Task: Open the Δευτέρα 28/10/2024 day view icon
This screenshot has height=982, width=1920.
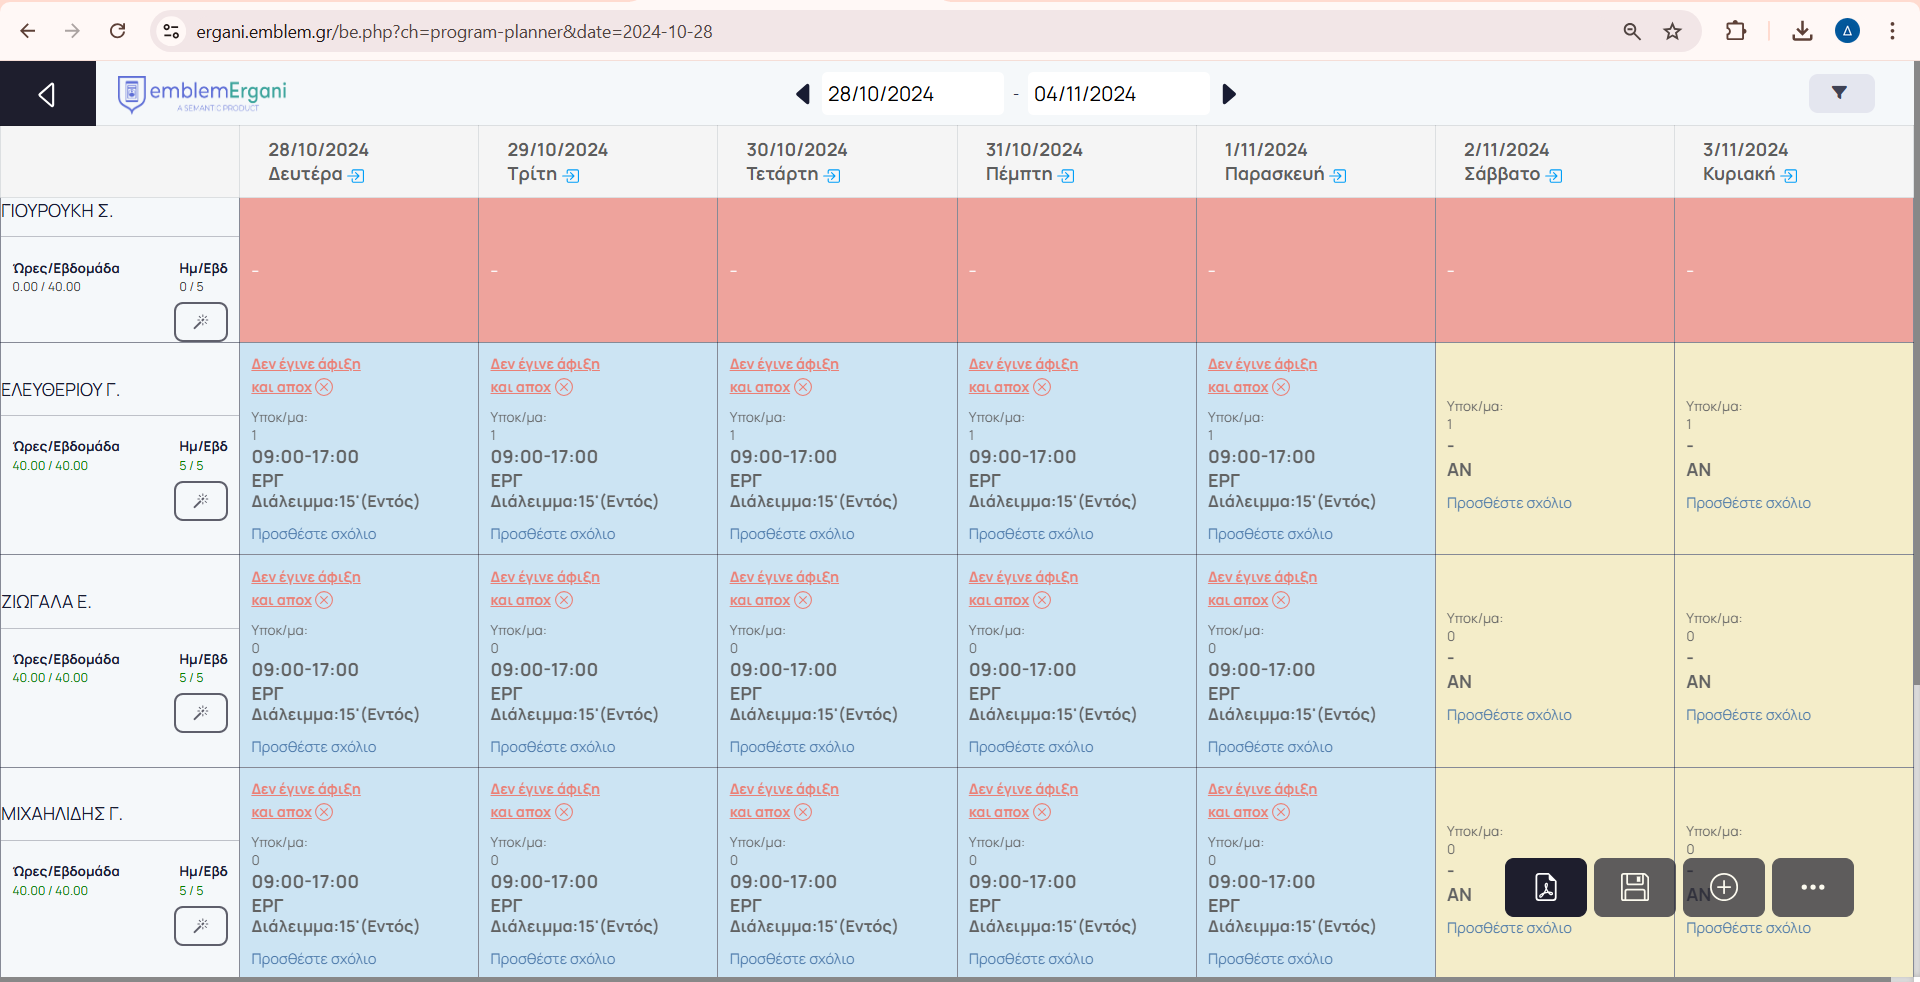Action: (x=357, y=176)
